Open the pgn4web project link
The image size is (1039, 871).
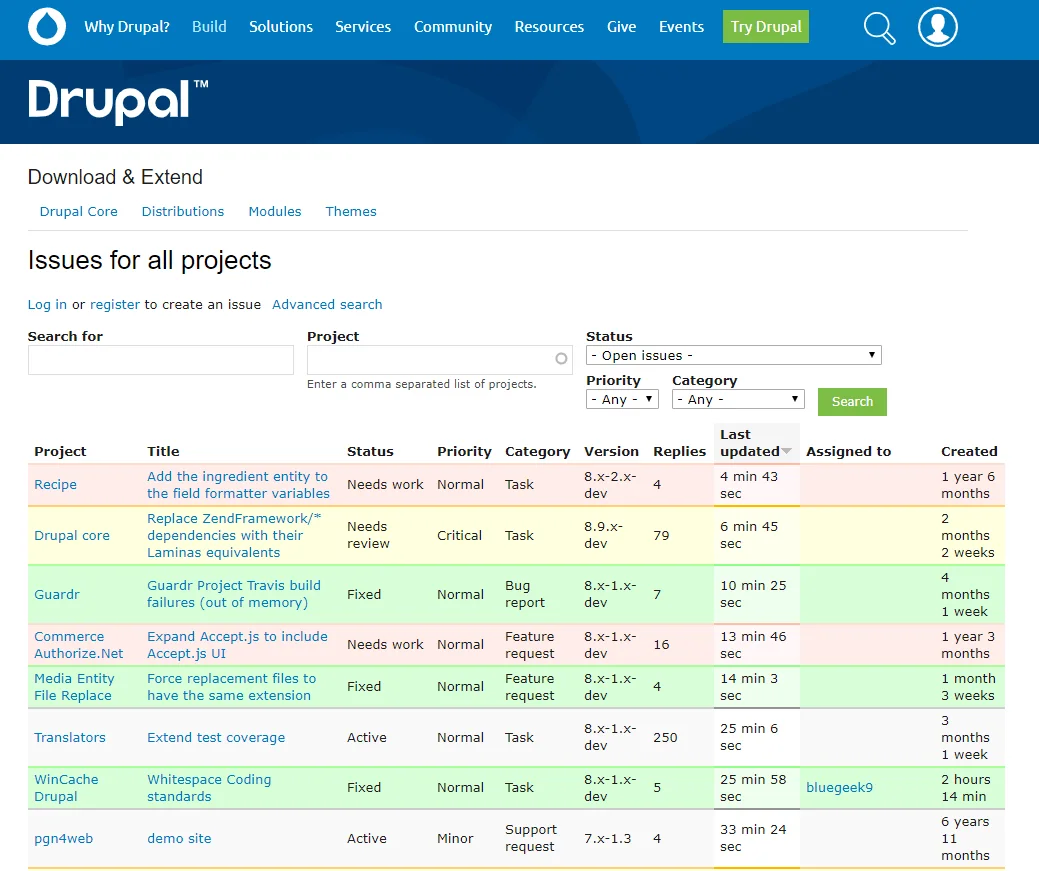click(64, 839)
